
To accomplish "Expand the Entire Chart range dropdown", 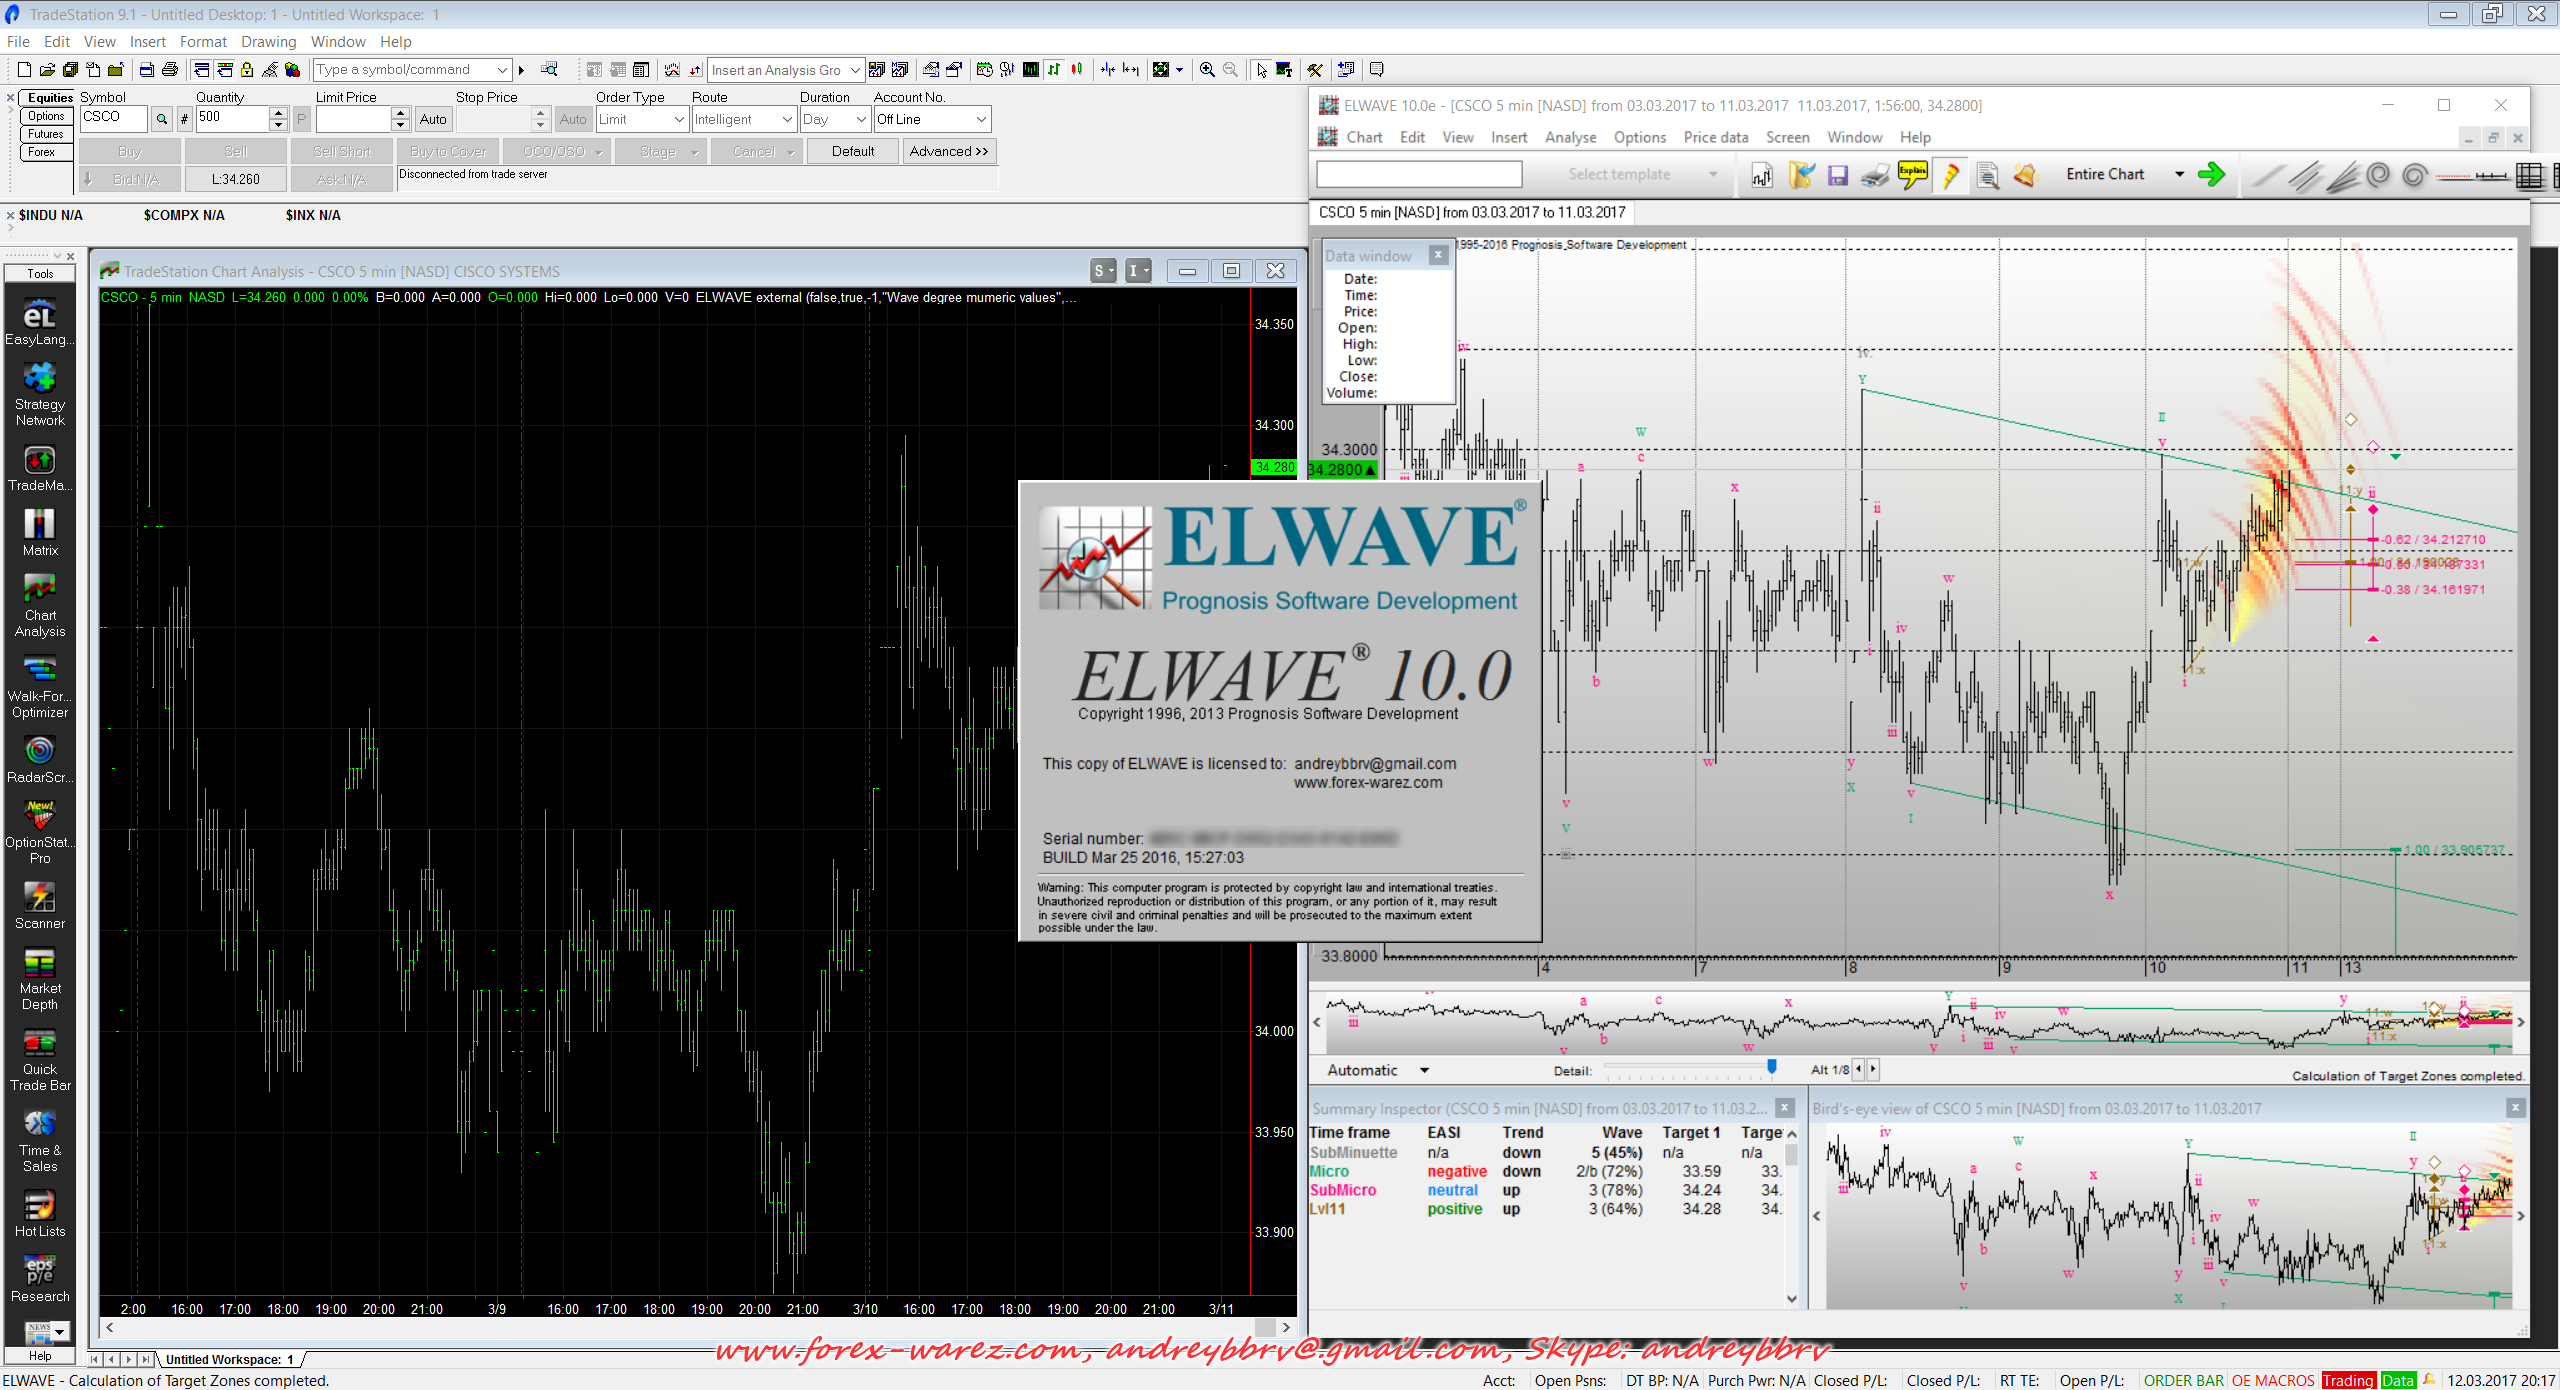I will (x=2179, y=175).
